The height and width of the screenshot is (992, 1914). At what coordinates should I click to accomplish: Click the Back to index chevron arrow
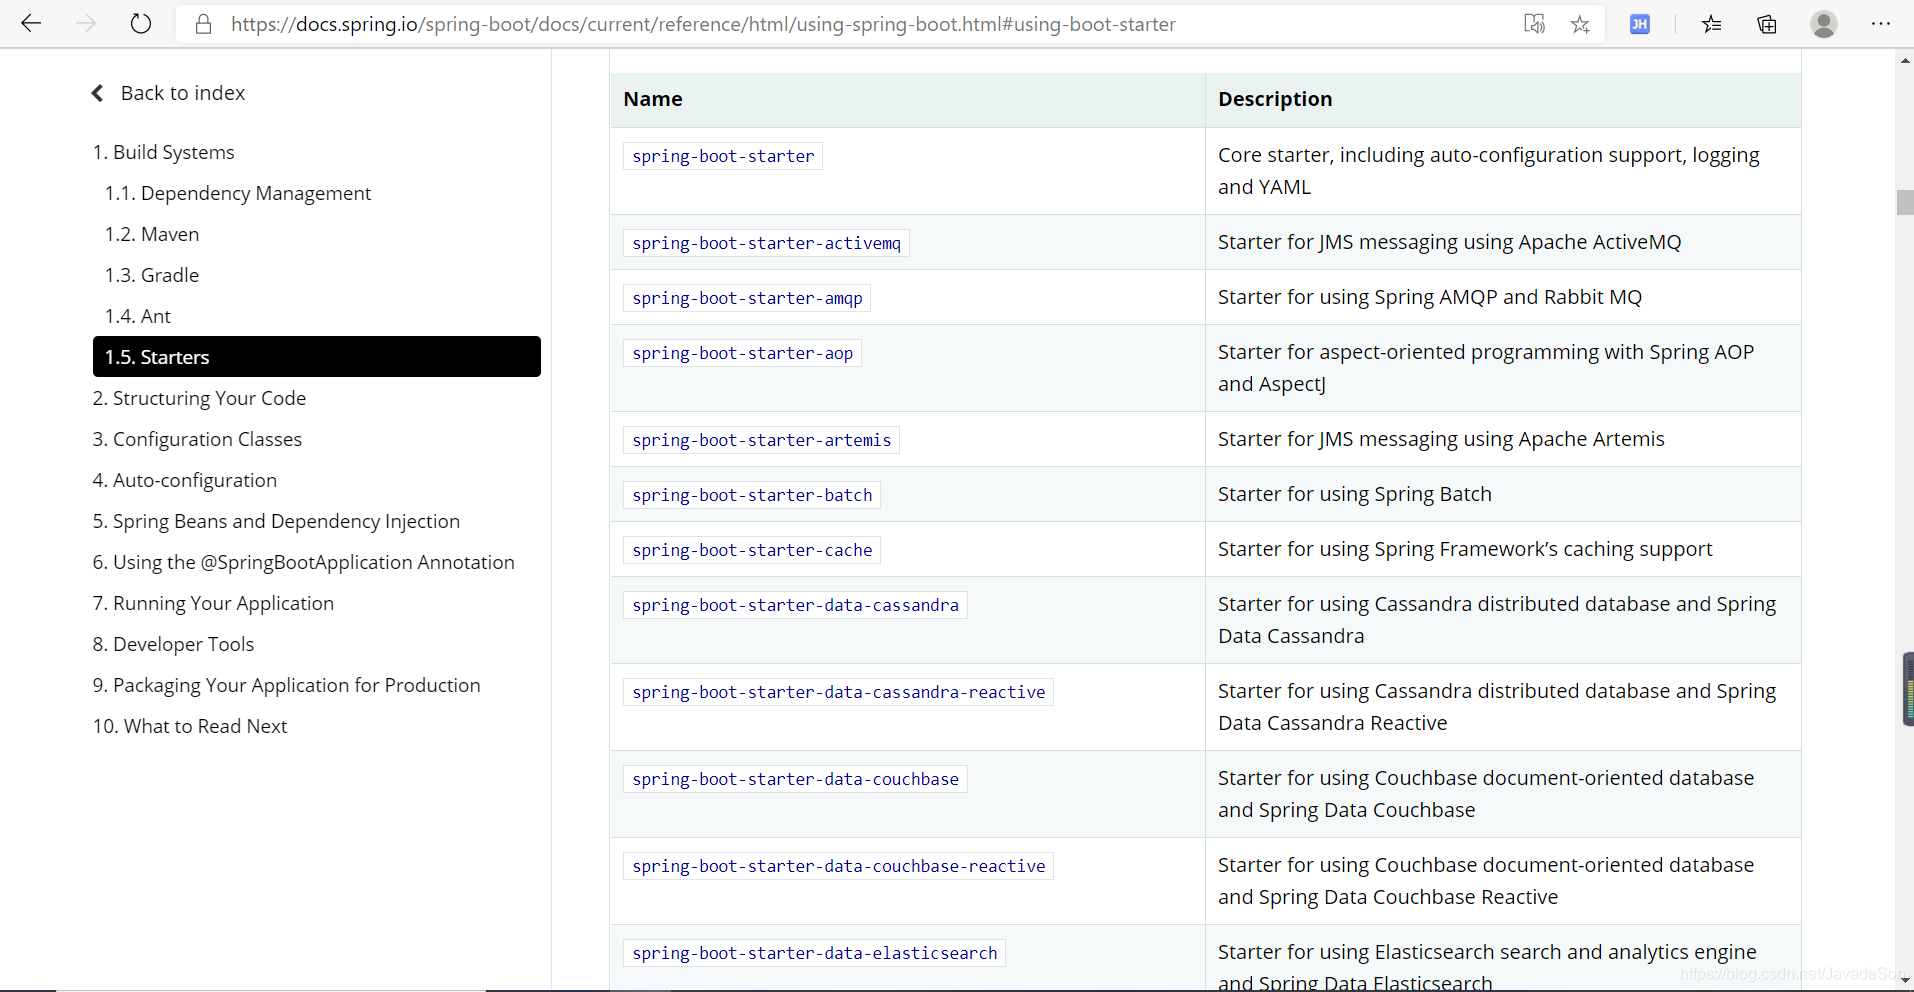pos(98,93)
